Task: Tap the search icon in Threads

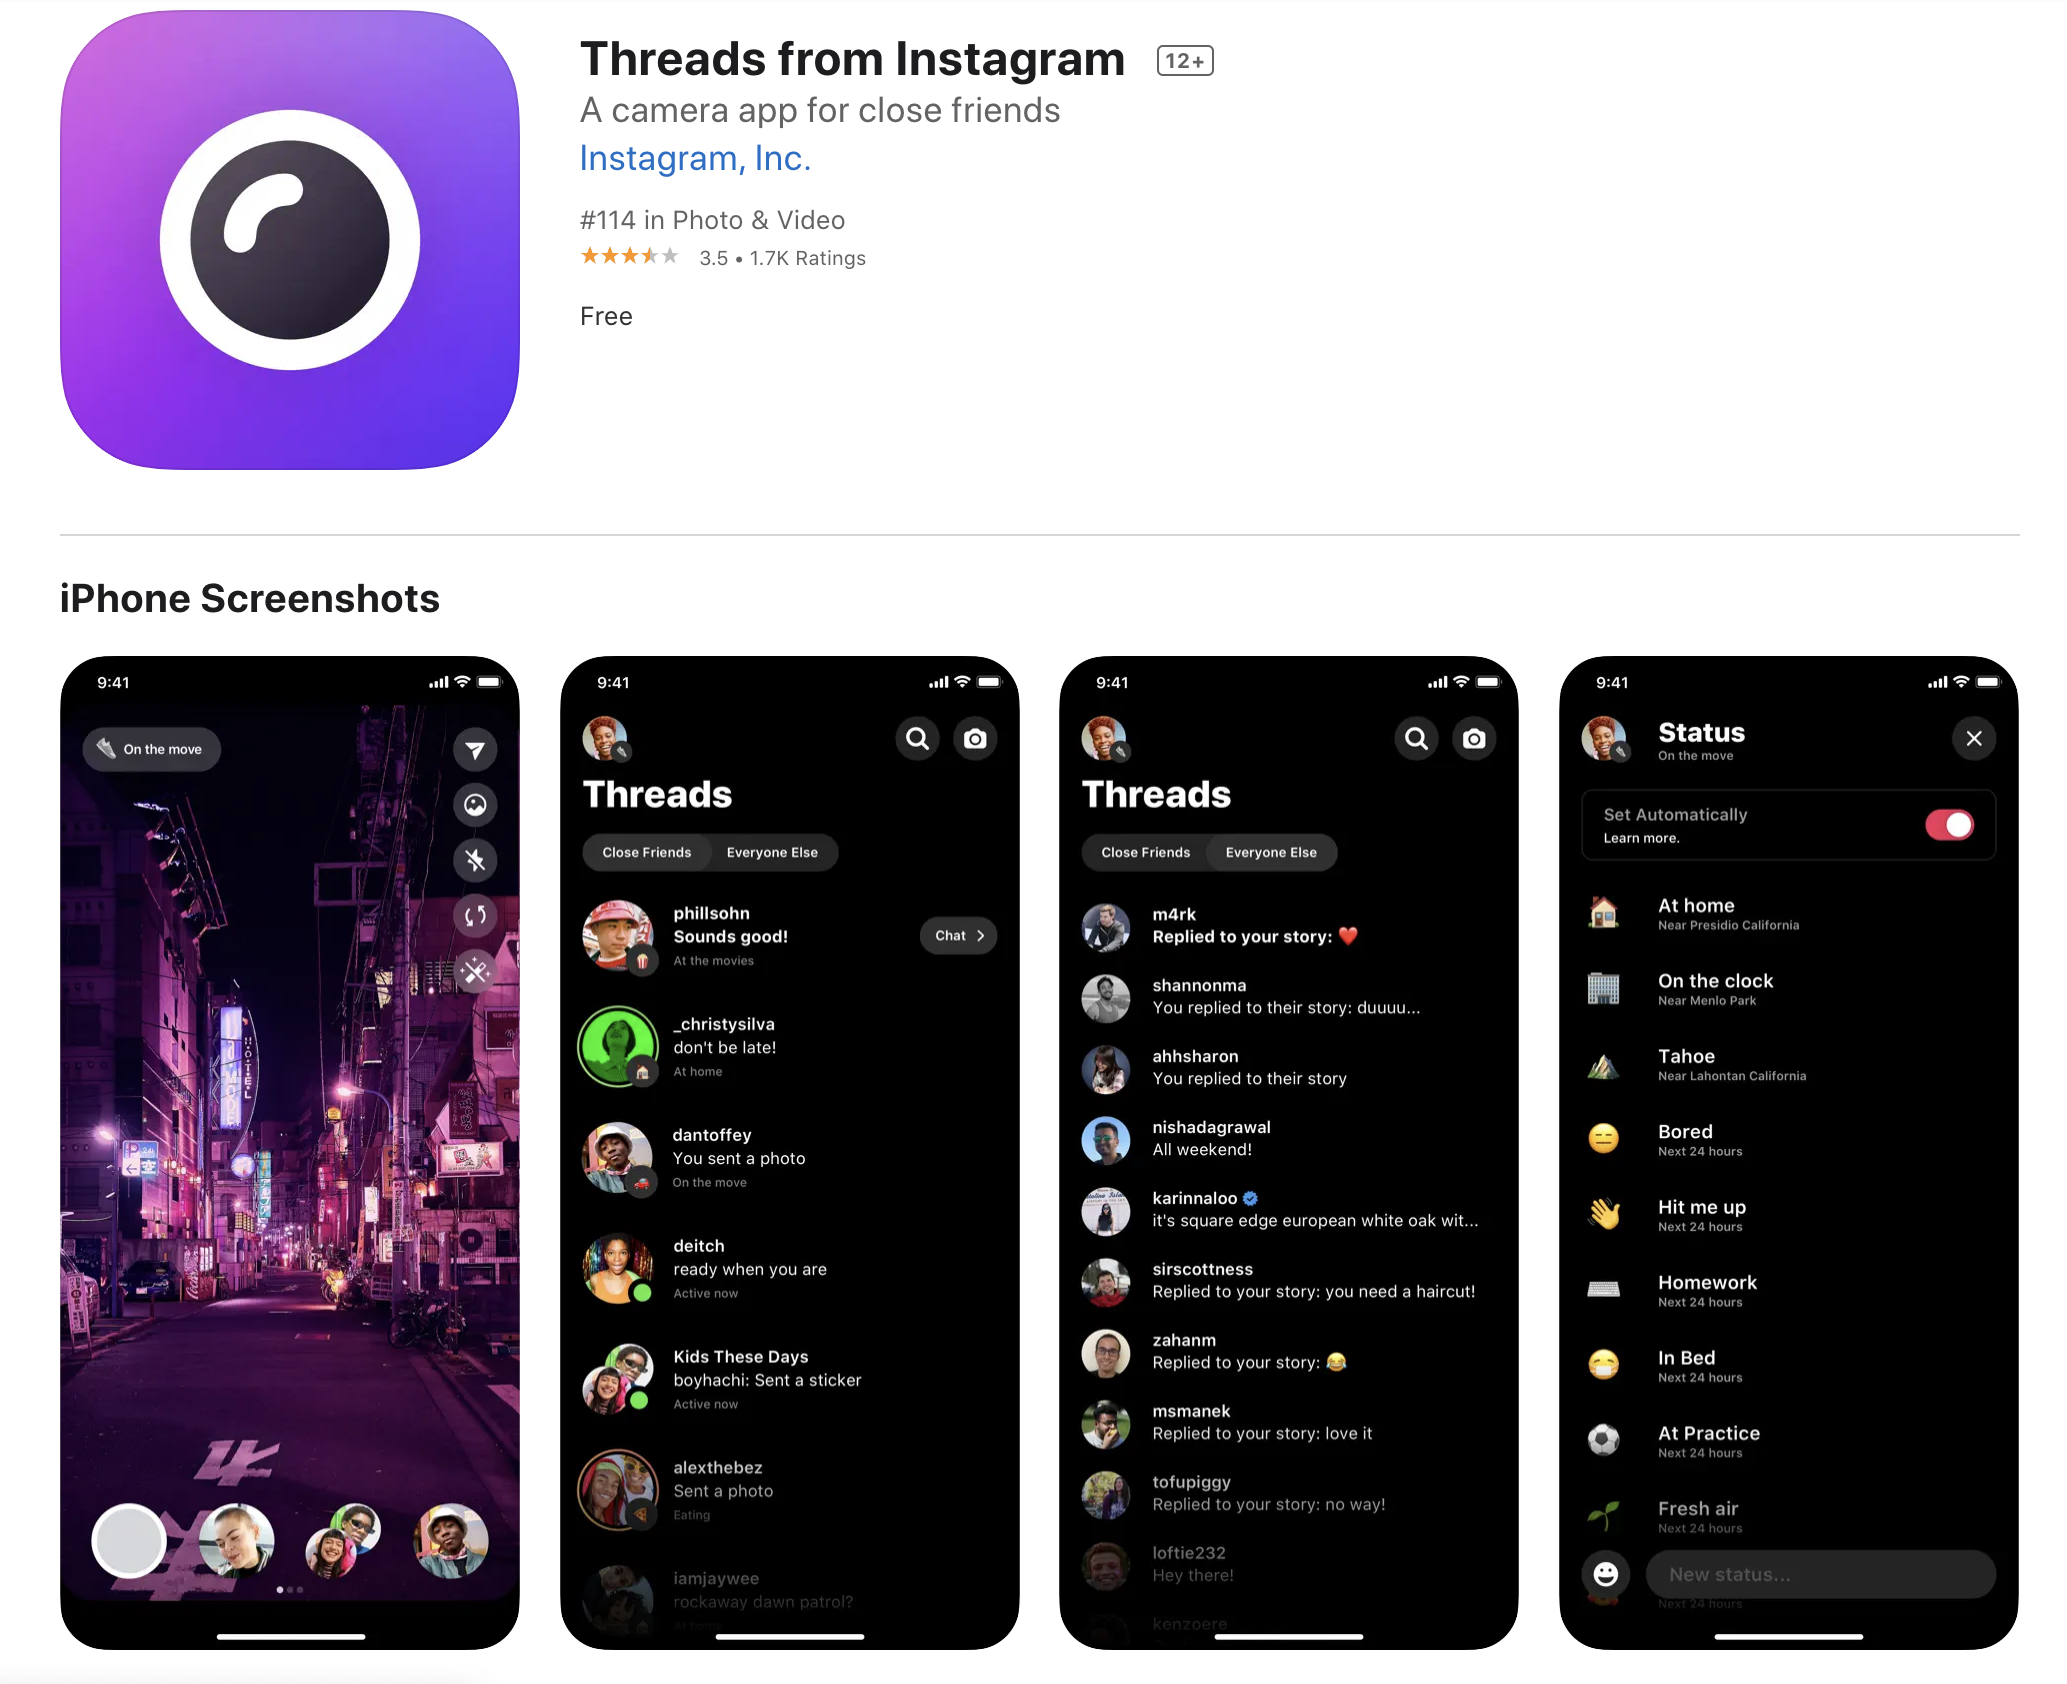Action: pos(915,740)
